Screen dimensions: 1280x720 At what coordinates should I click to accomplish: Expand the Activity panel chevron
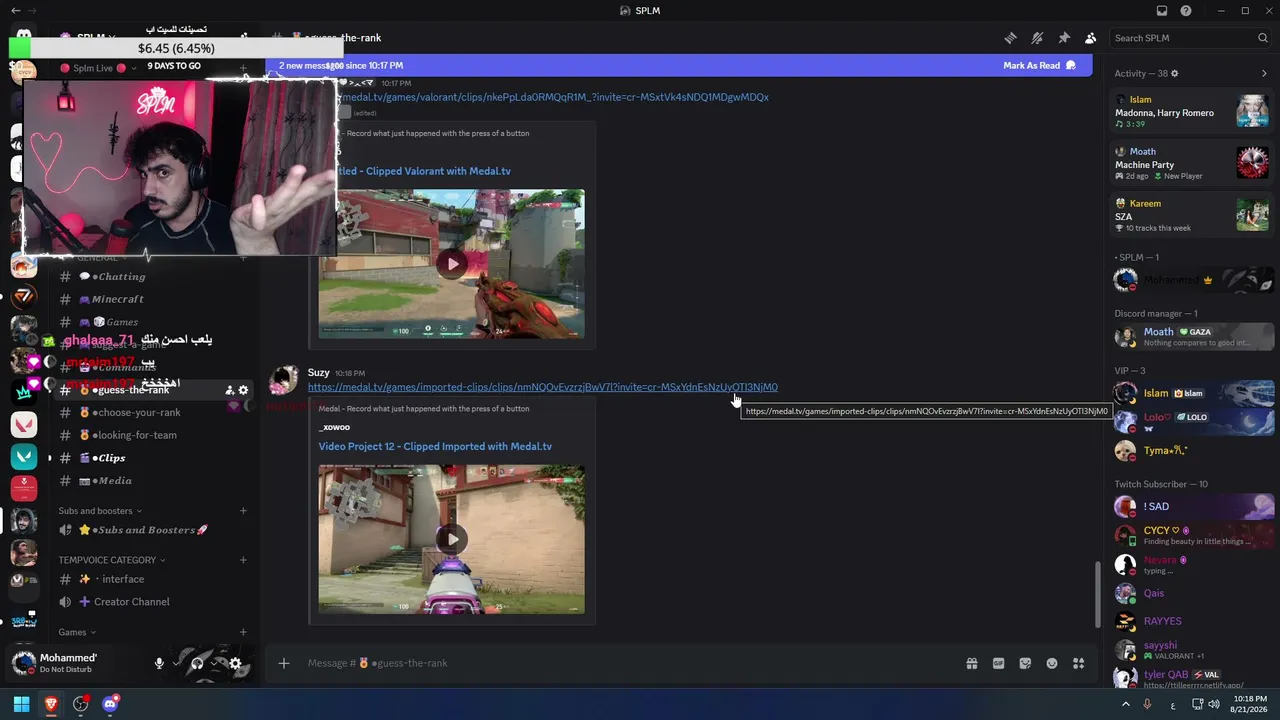click(1264, 73)
